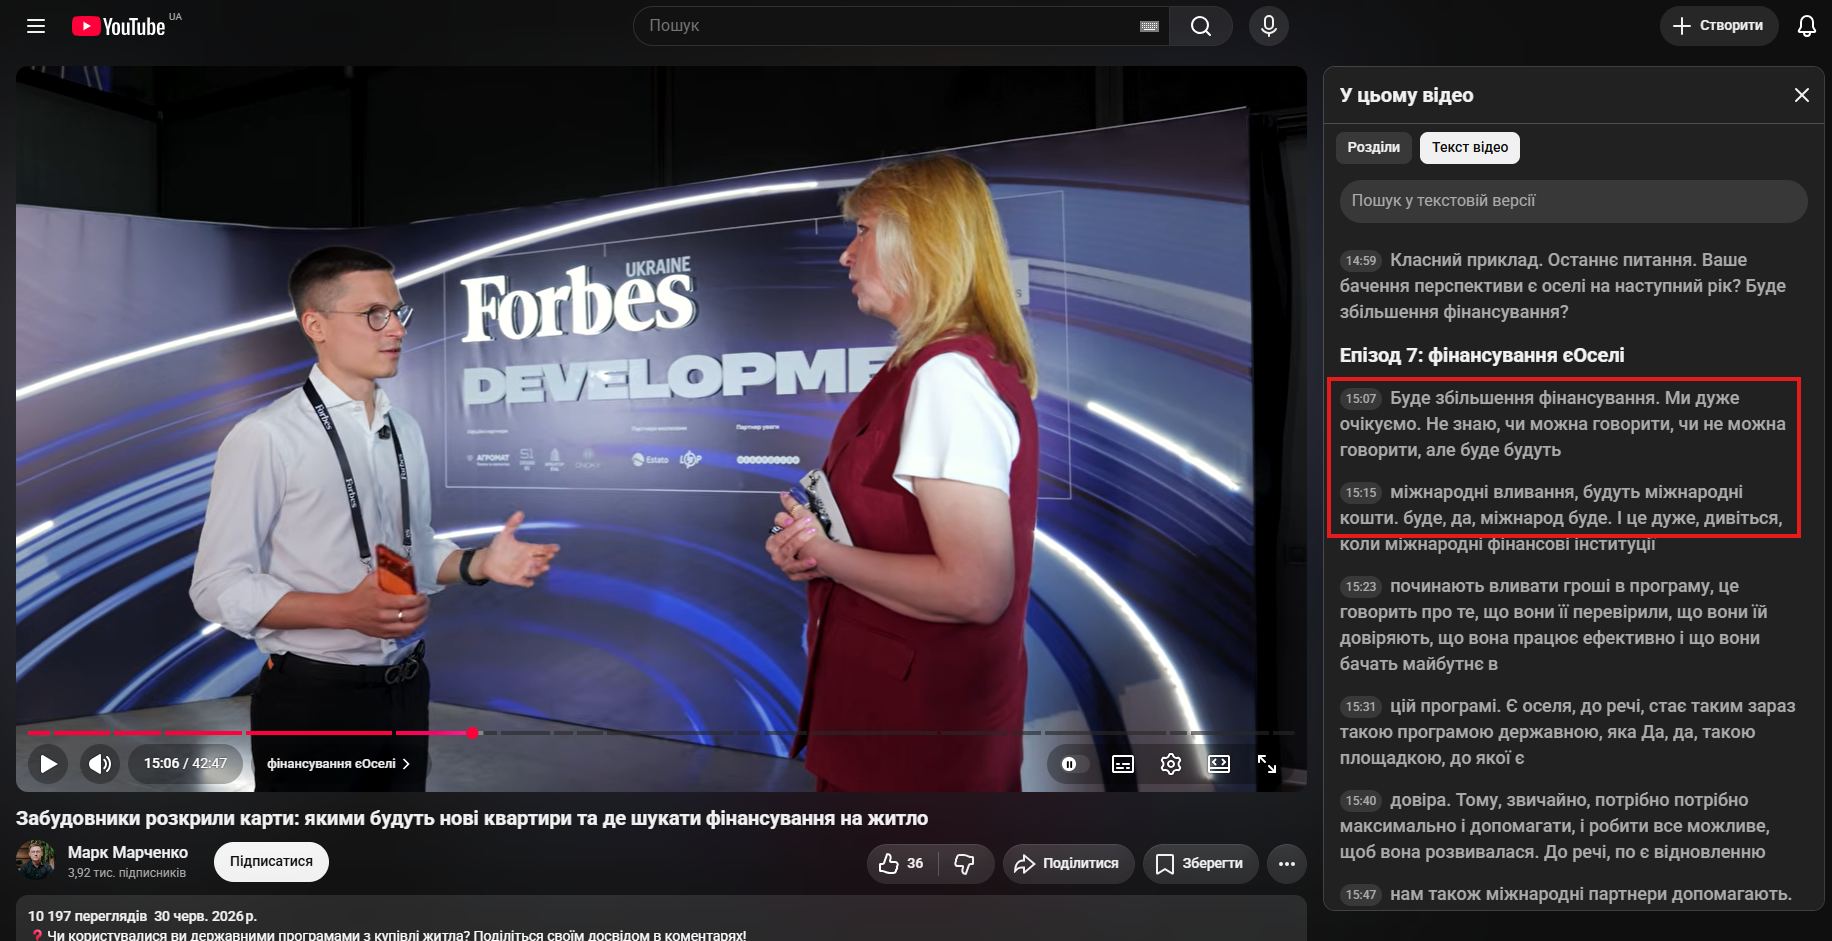Mute the video volume
This screenshot has width=1832, height=941.
tap(100, 764)
